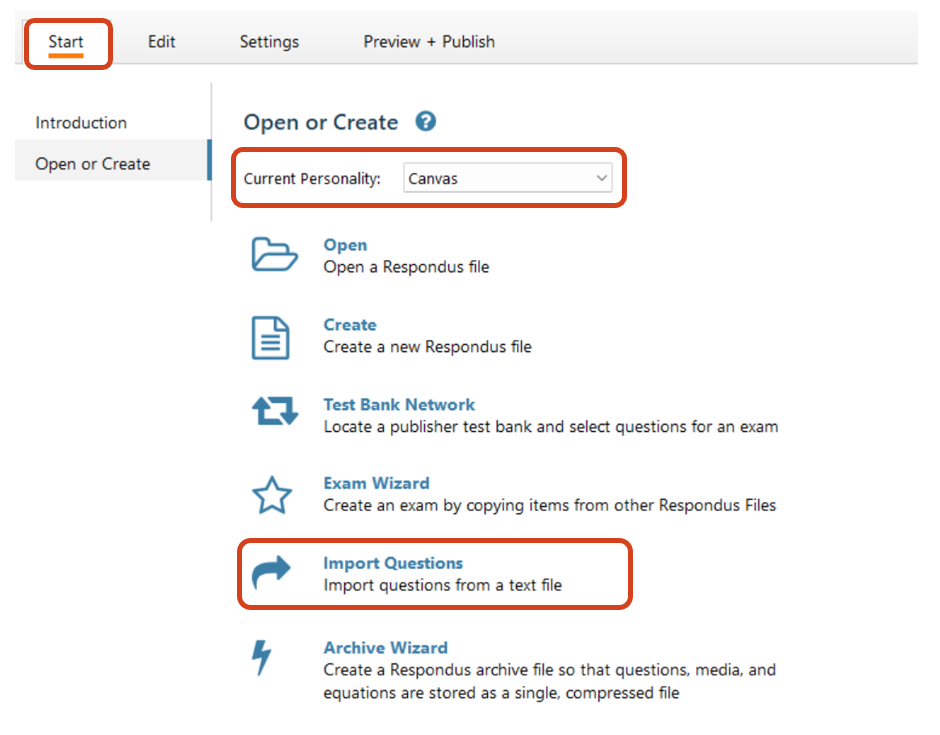Open help for Open or Create

(x=426, y=122)
